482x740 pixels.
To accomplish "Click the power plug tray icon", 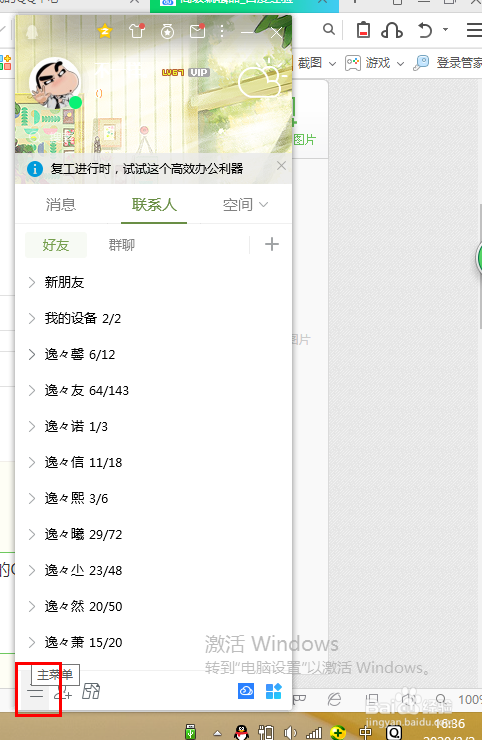I will tap(266, 732).
